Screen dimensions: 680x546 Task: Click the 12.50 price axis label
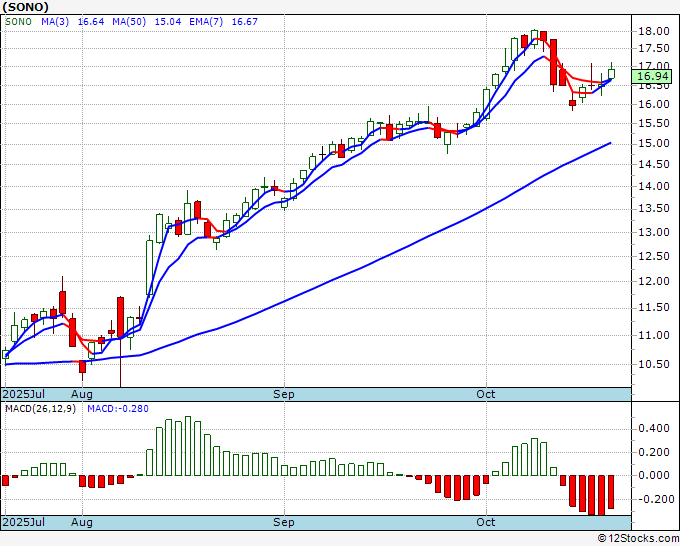(654, 256)
